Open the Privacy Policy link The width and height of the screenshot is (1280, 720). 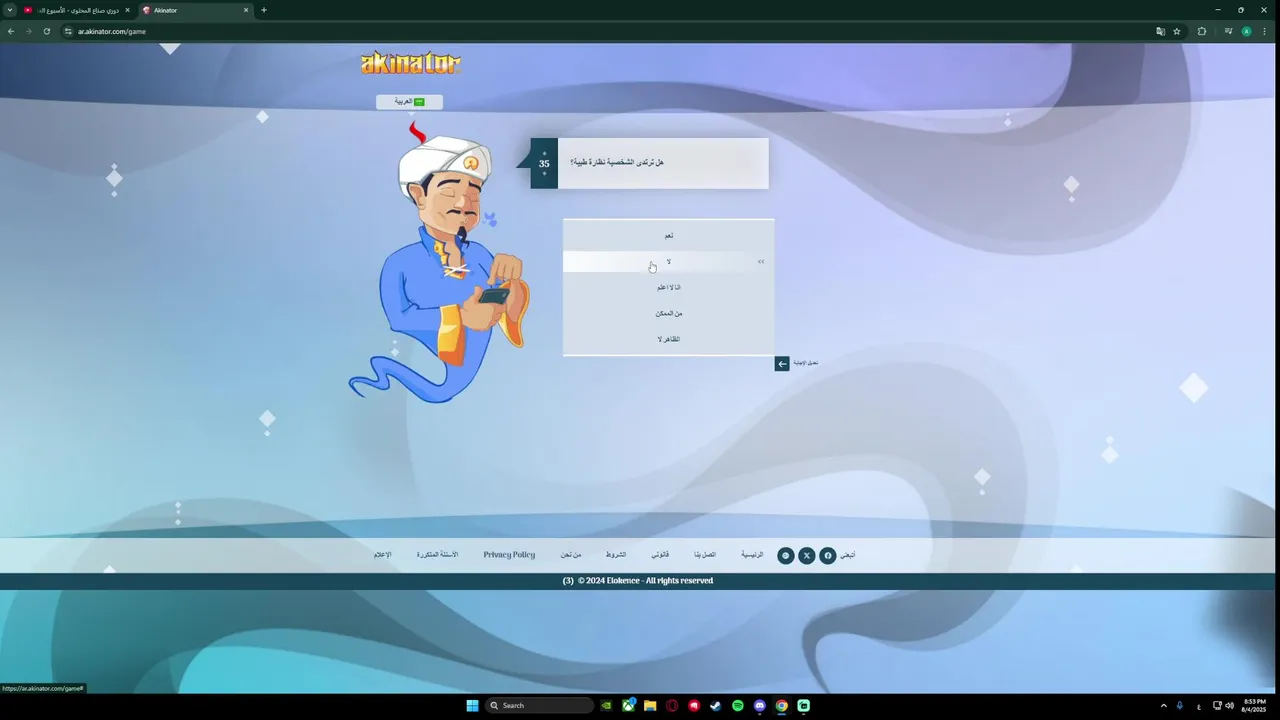[509, 555]
